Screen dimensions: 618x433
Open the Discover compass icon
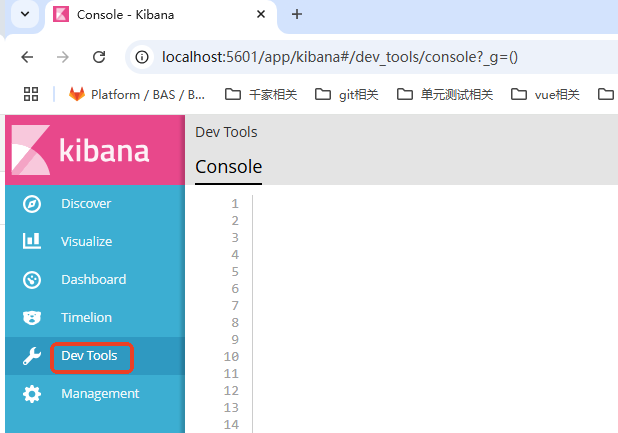[x=32, y=204]
